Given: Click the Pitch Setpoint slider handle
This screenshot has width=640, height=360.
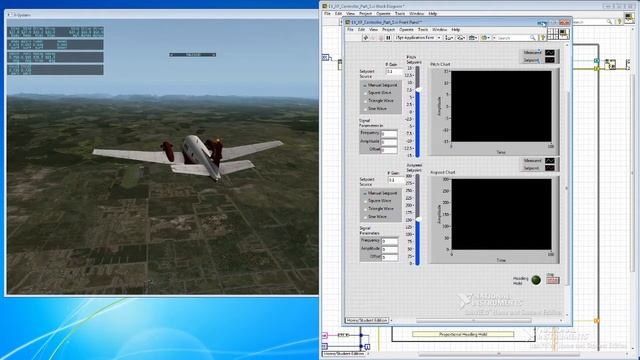Looking at the screenshot, I should [418, 90].
